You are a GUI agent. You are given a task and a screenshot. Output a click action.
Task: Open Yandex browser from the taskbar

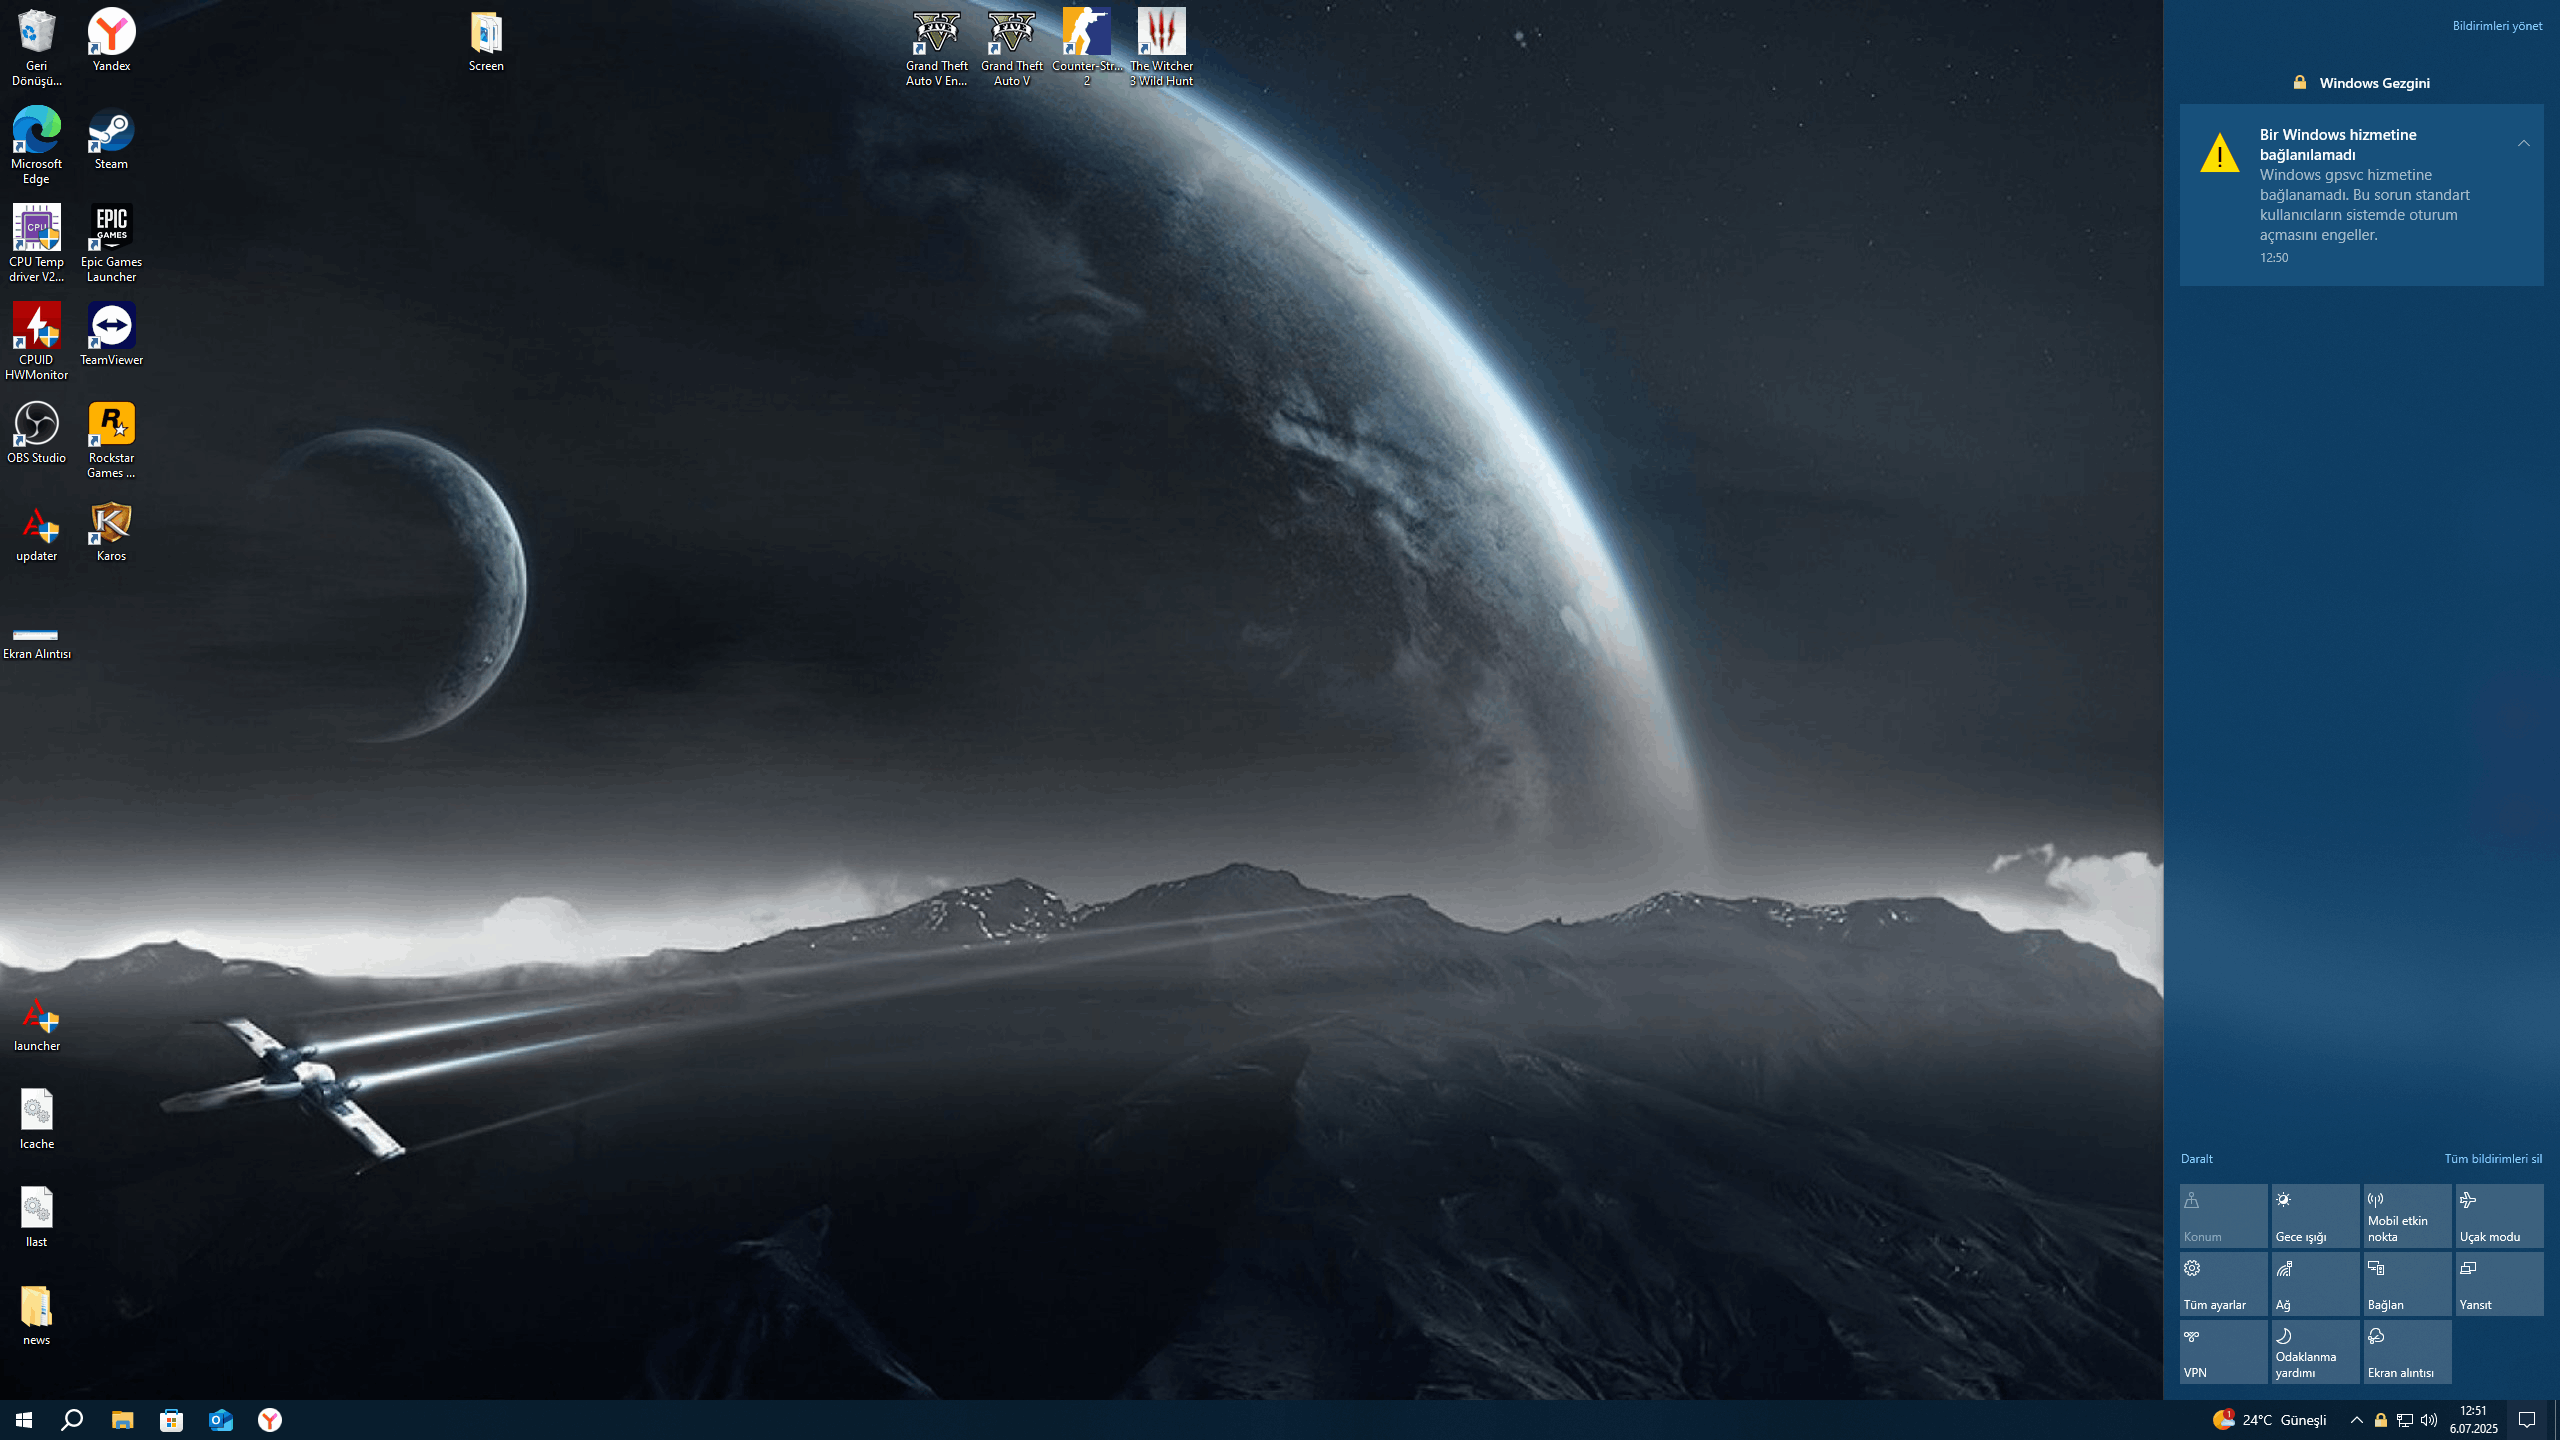tap(270, 1420)
